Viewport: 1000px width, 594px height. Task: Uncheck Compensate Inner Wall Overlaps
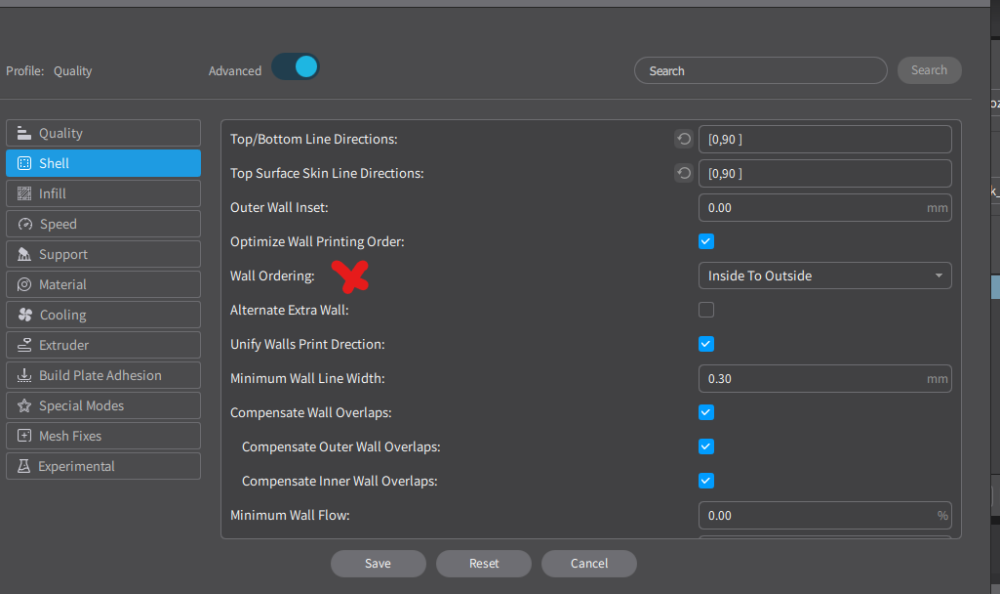point(706,480)
